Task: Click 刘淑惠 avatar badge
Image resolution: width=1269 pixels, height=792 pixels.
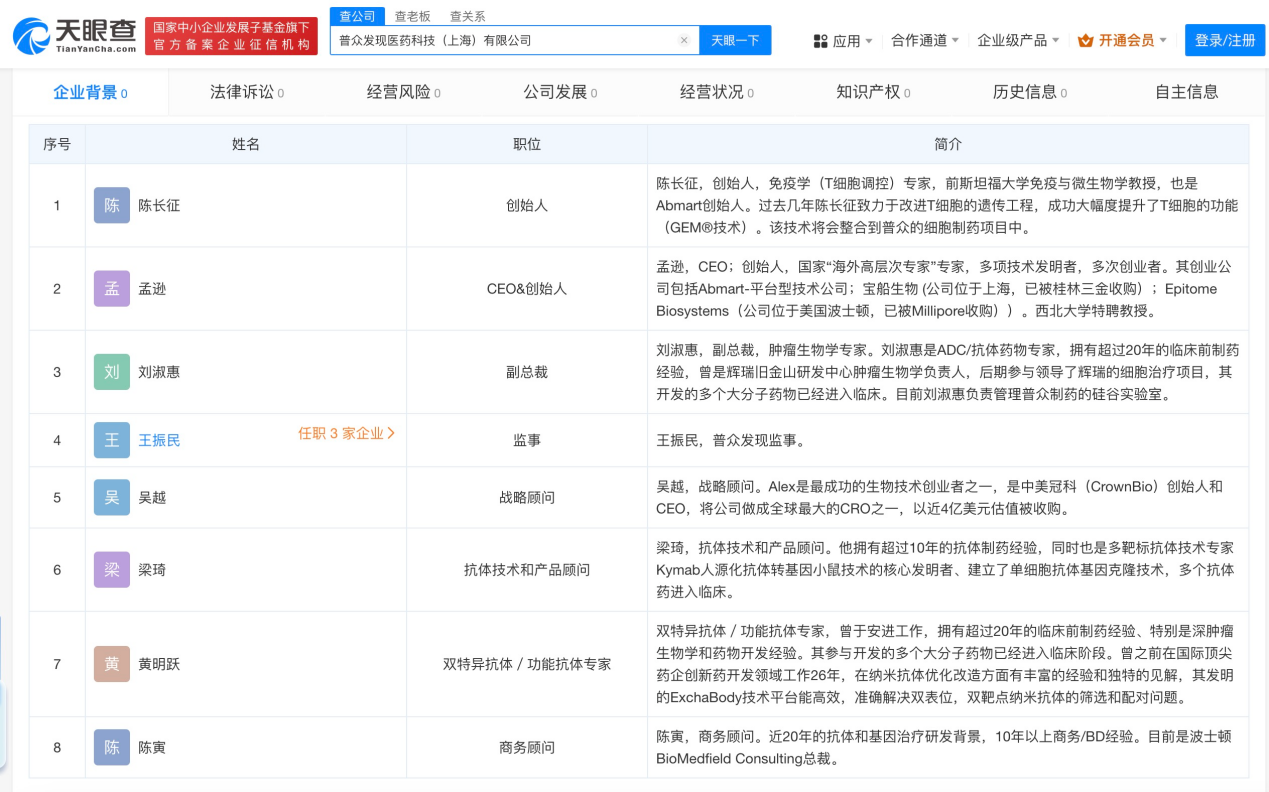Action: pos(112,372)
